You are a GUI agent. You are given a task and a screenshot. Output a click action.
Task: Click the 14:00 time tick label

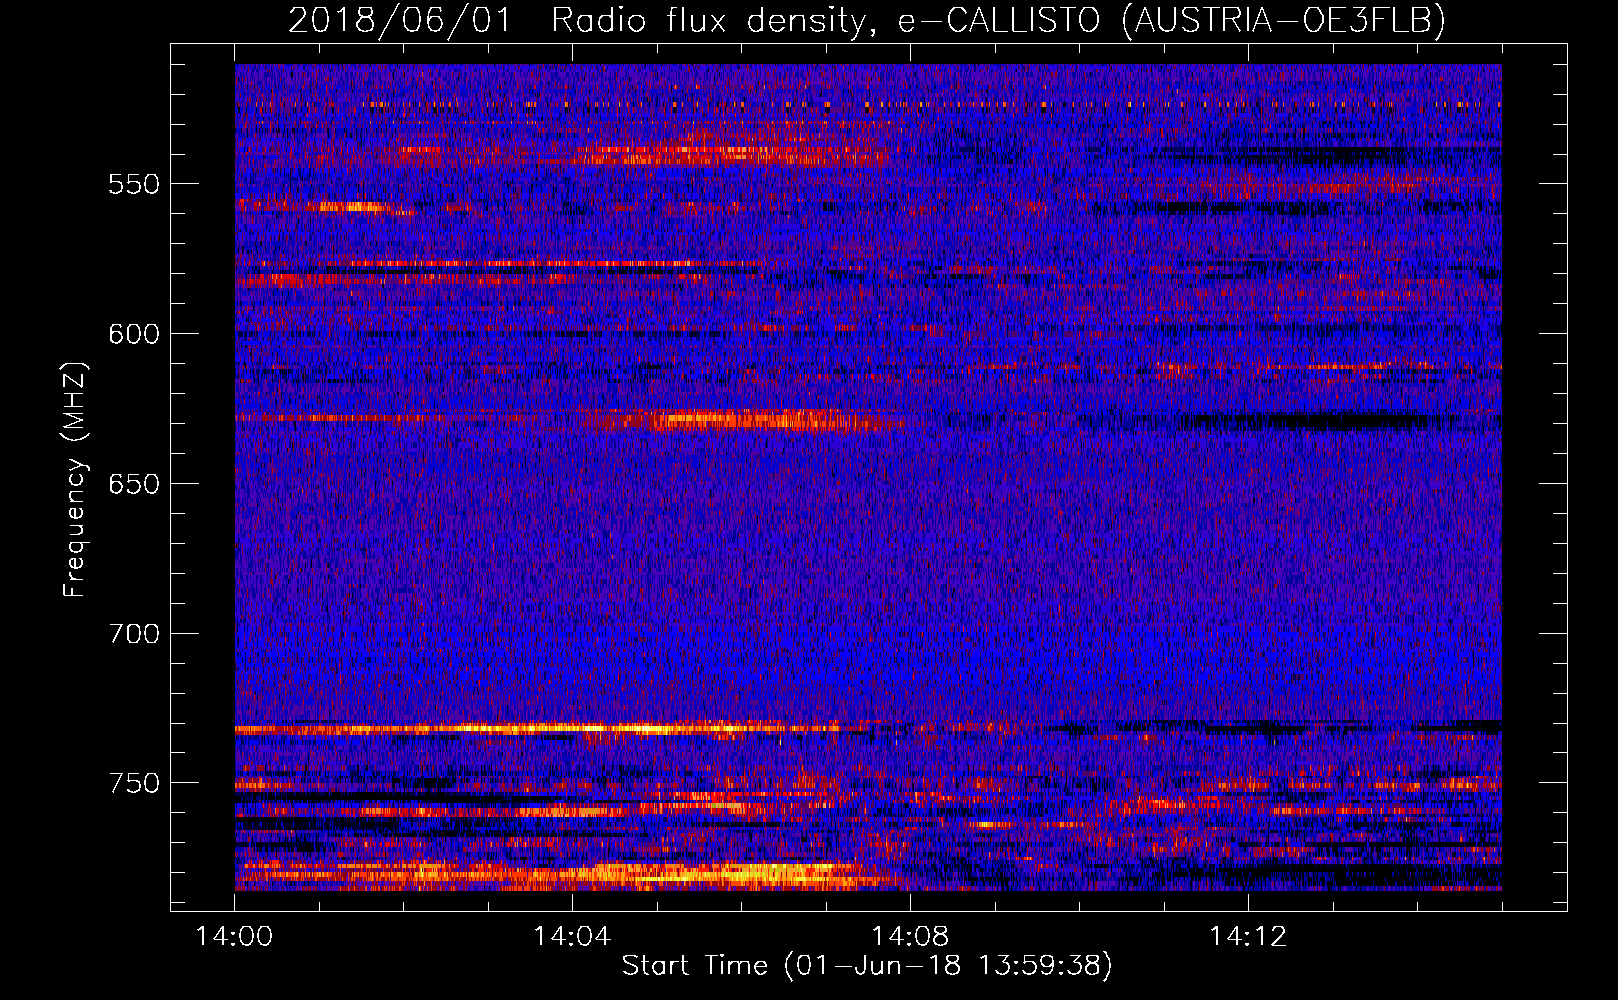(x=235, y=937)
